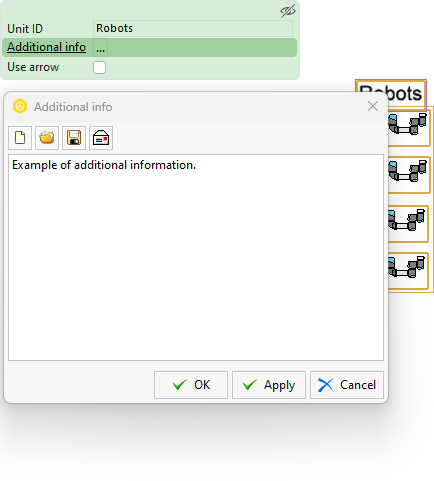Click the Apply button
Image resolution: width=434 pixels, height=481 pixels.
point(269,385)
